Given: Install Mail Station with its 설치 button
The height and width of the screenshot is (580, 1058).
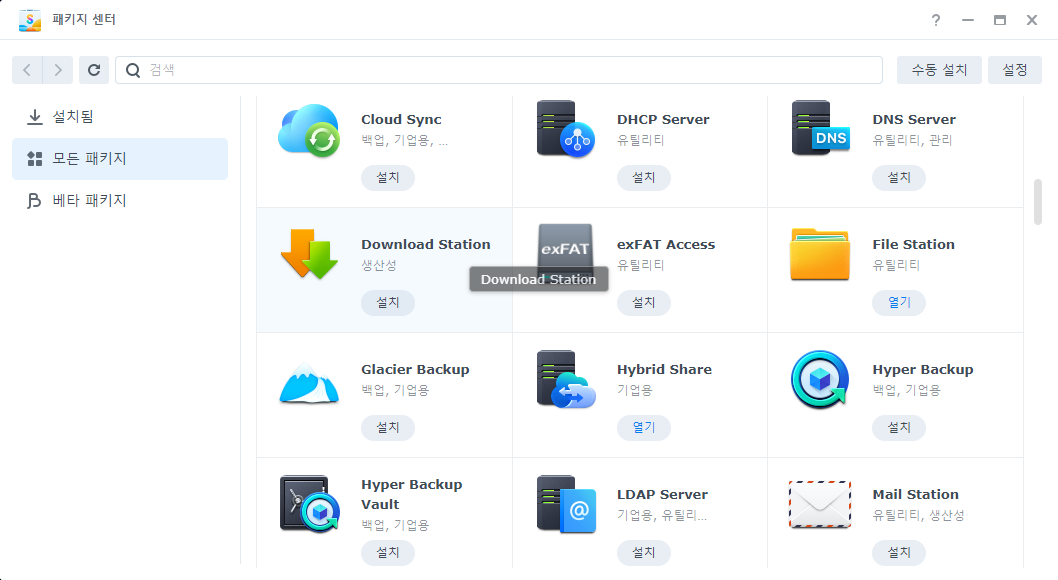Looking at the screenshot, I should click(x=899, y=552).
